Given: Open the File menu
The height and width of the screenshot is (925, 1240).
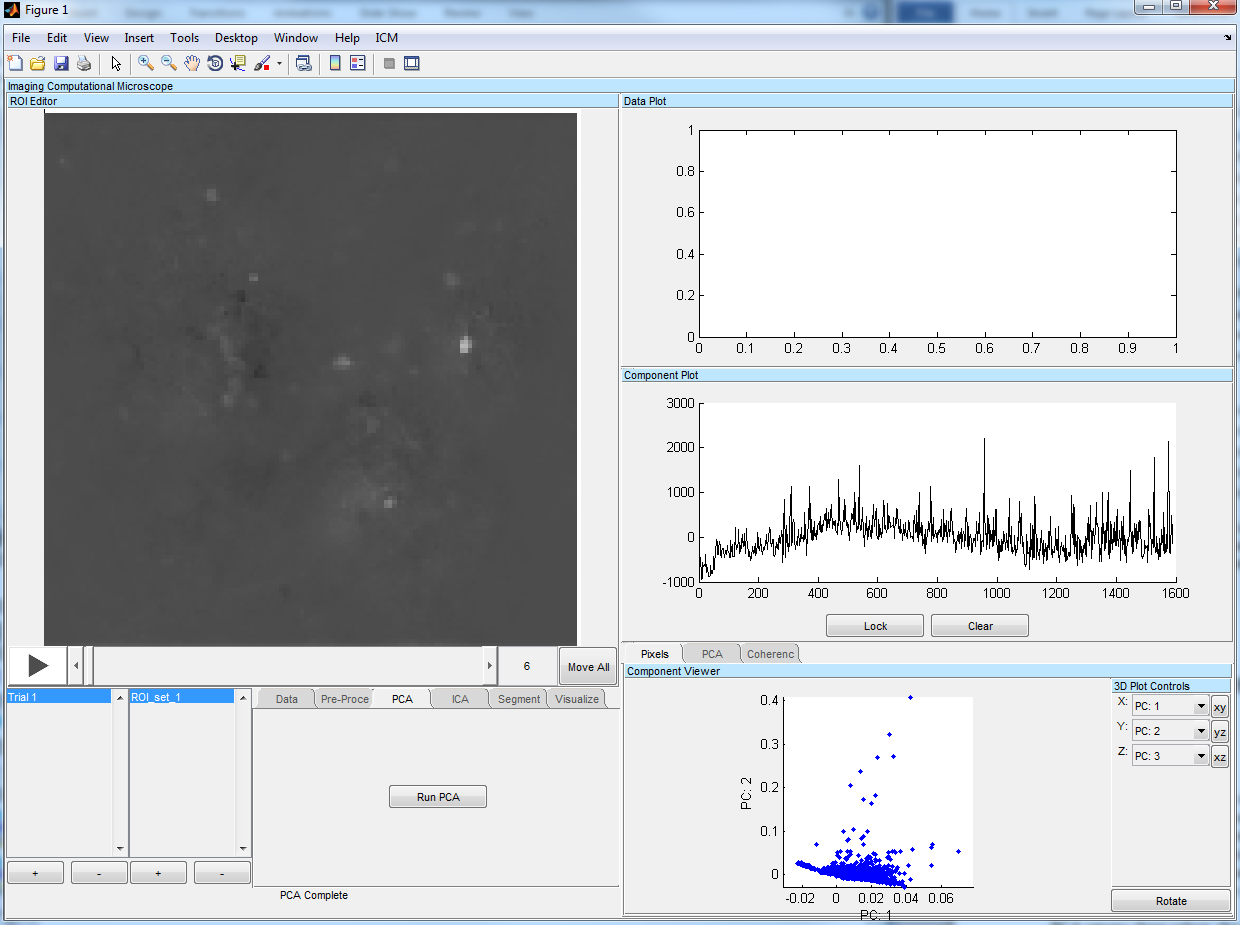Looking at the screenshot, I should tap(21, 38).
